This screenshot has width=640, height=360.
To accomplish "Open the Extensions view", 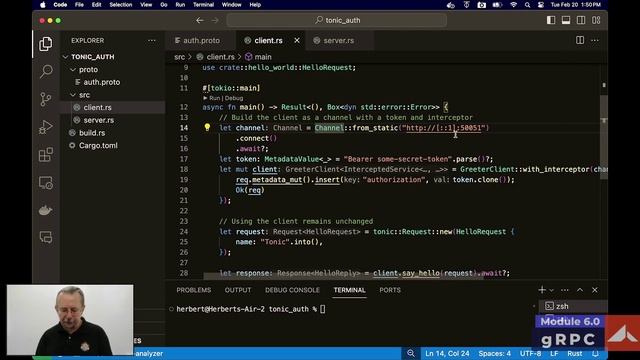I will pos(46,155).
